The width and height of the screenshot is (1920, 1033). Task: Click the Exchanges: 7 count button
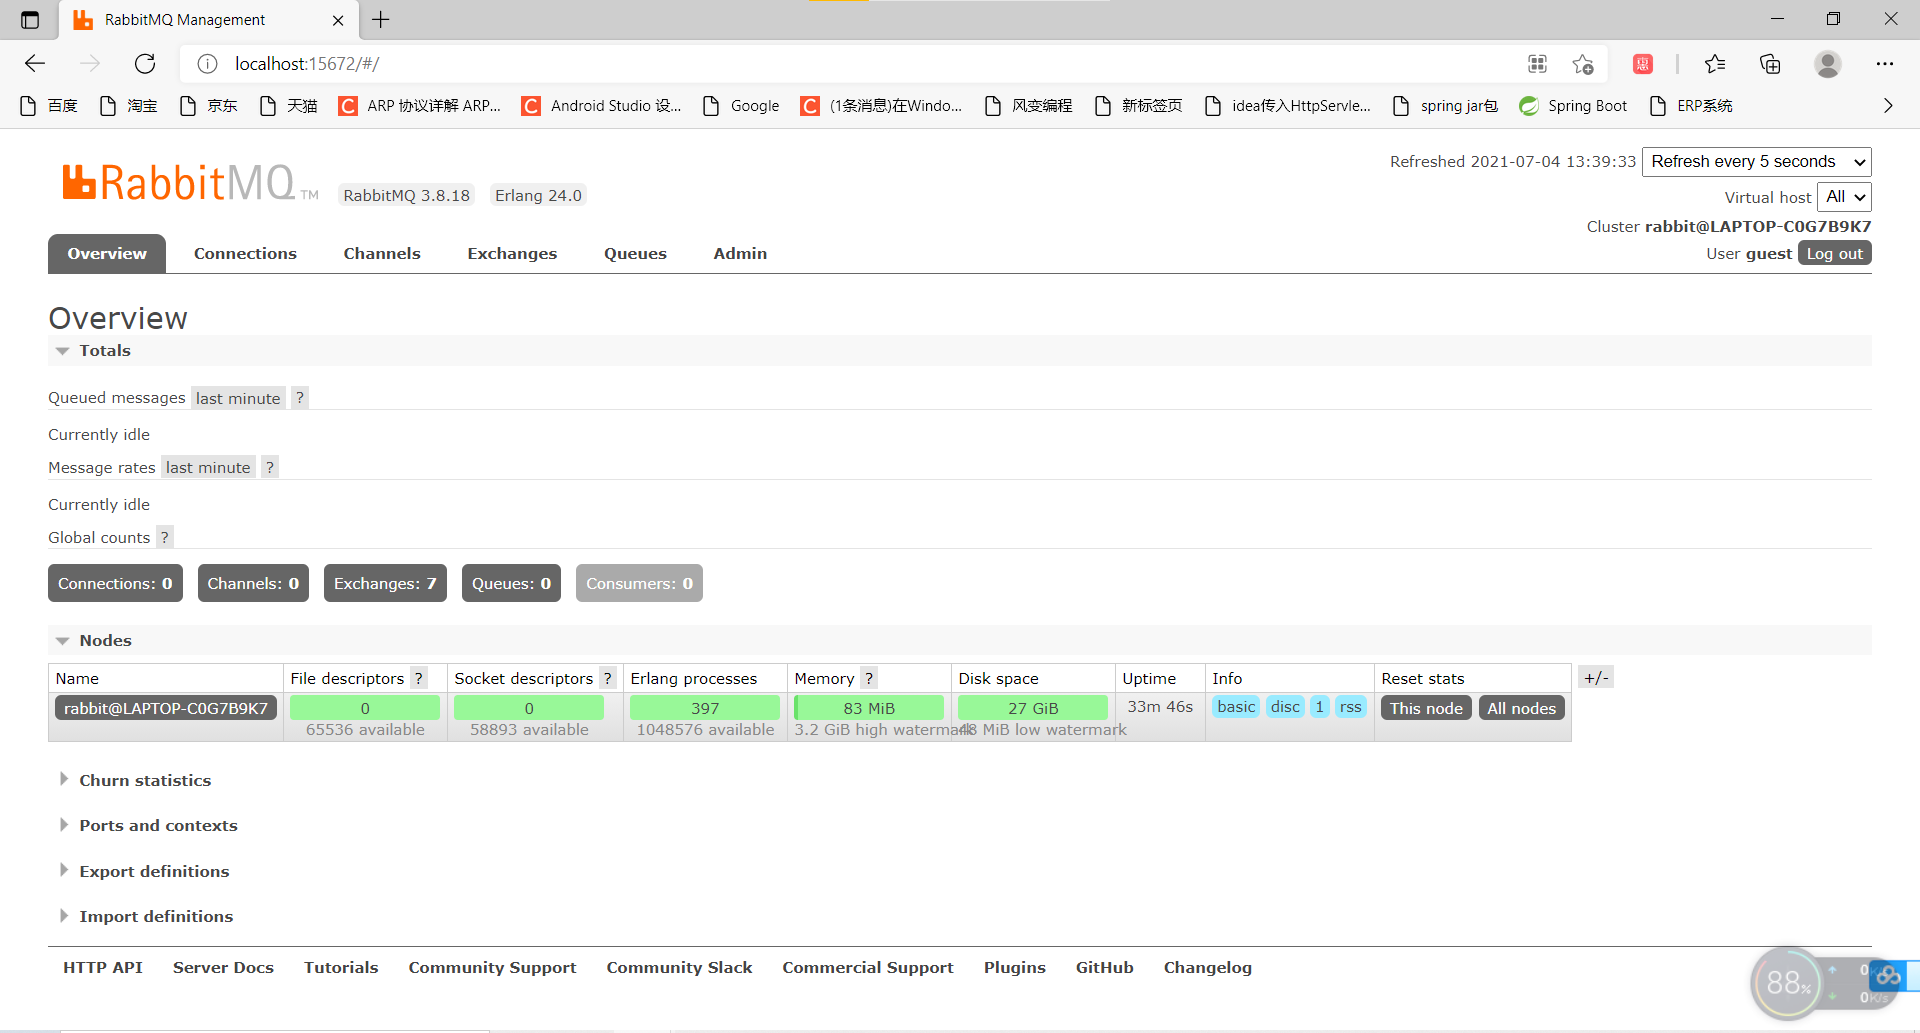point(385,583)
